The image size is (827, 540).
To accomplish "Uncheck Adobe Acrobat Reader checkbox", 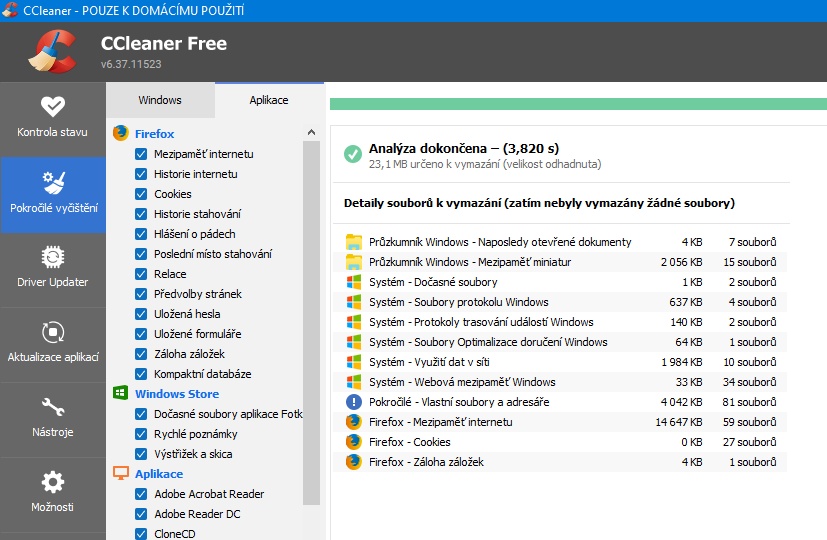I will pos(141,494).
